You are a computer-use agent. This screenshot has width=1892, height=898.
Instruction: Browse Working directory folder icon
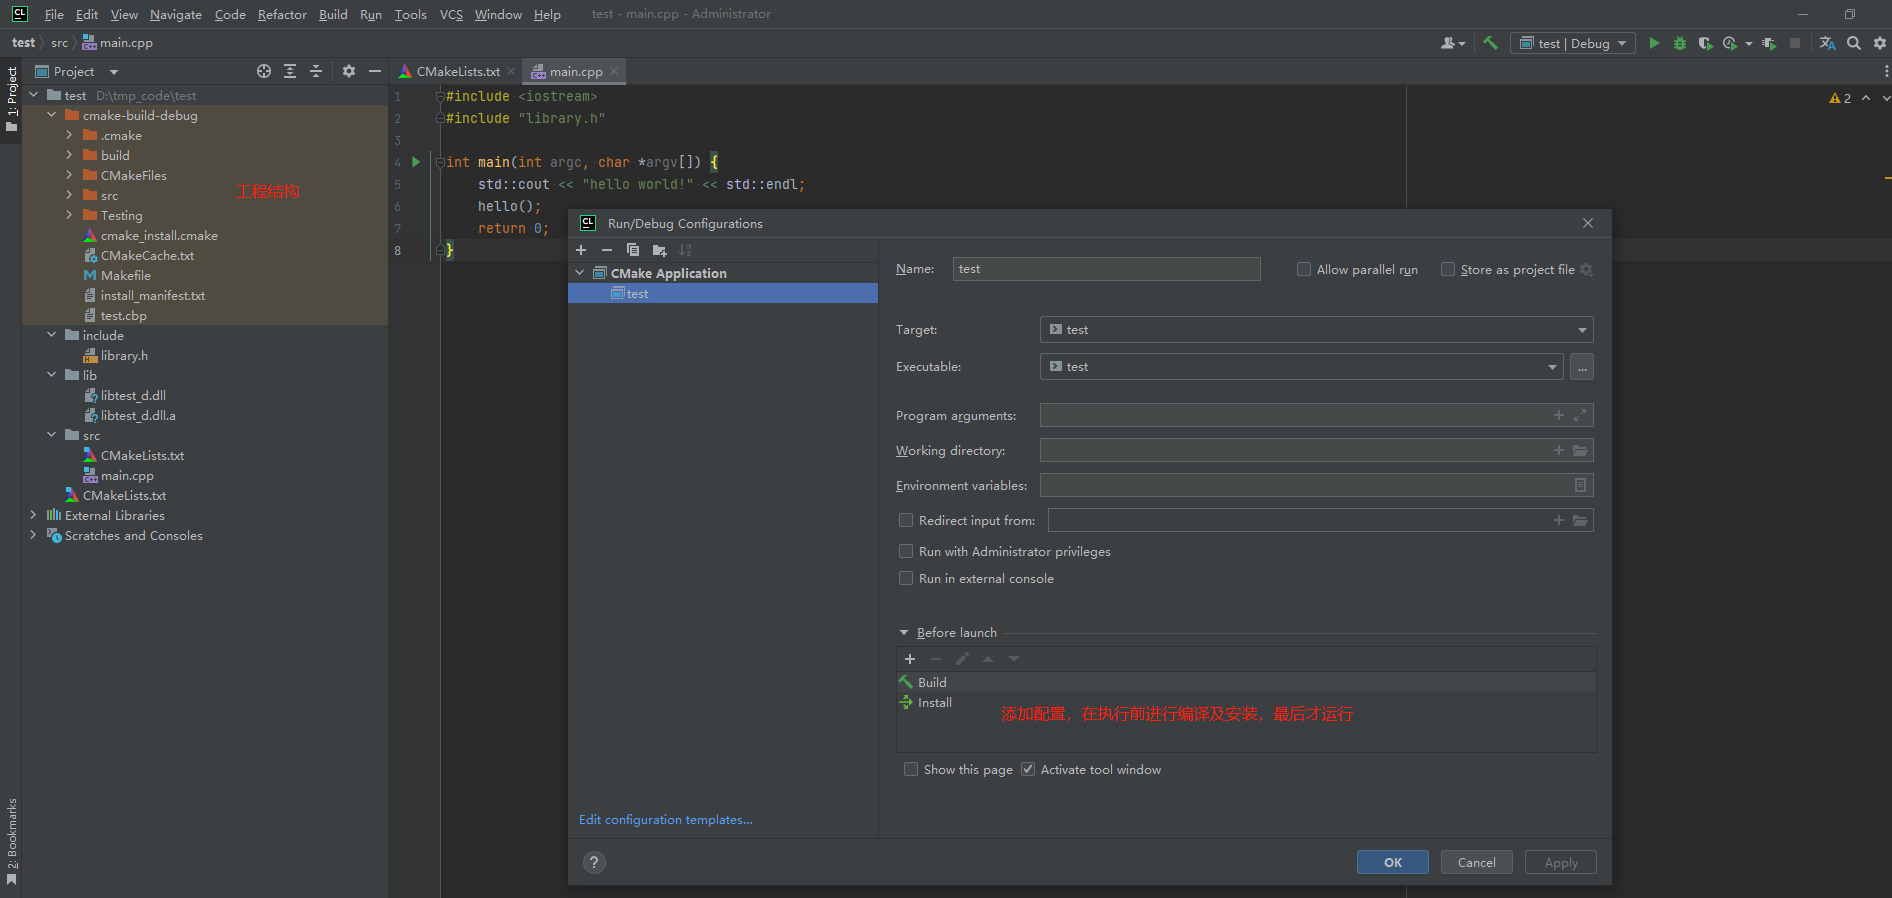pyautogui.click(x=1580, y=450)
